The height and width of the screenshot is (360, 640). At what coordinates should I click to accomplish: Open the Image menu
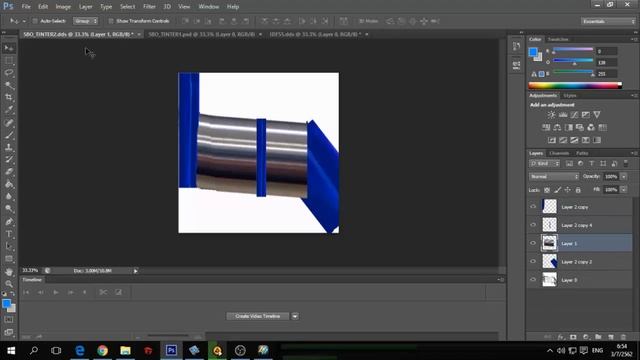[63, 7]
